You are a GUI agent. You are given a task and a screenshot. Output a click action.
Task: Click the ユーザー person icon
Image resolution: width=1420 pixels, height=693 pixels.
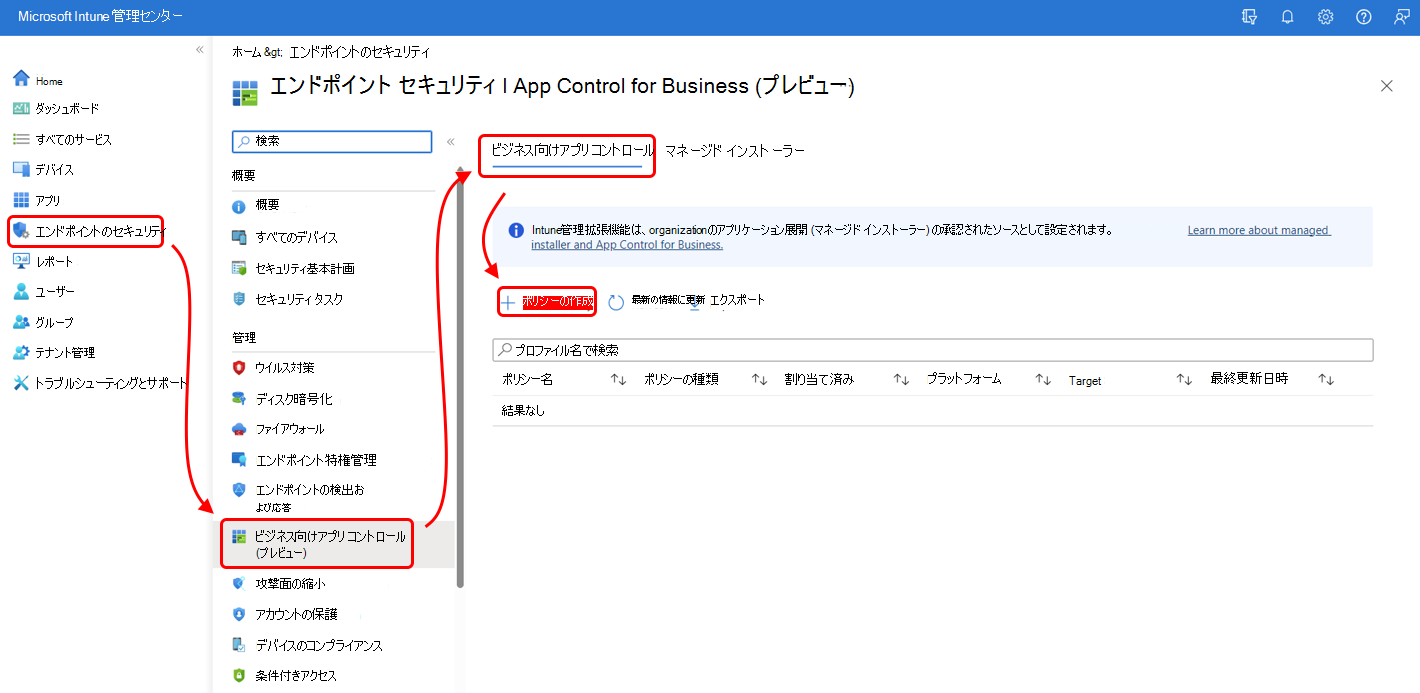point(21,292)
